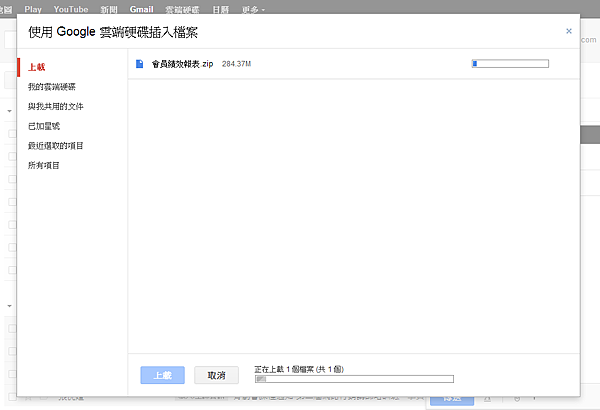This screenshot has height=410, width=600.
Task: Click the file size 284.37M
Action: coord(236,64)
